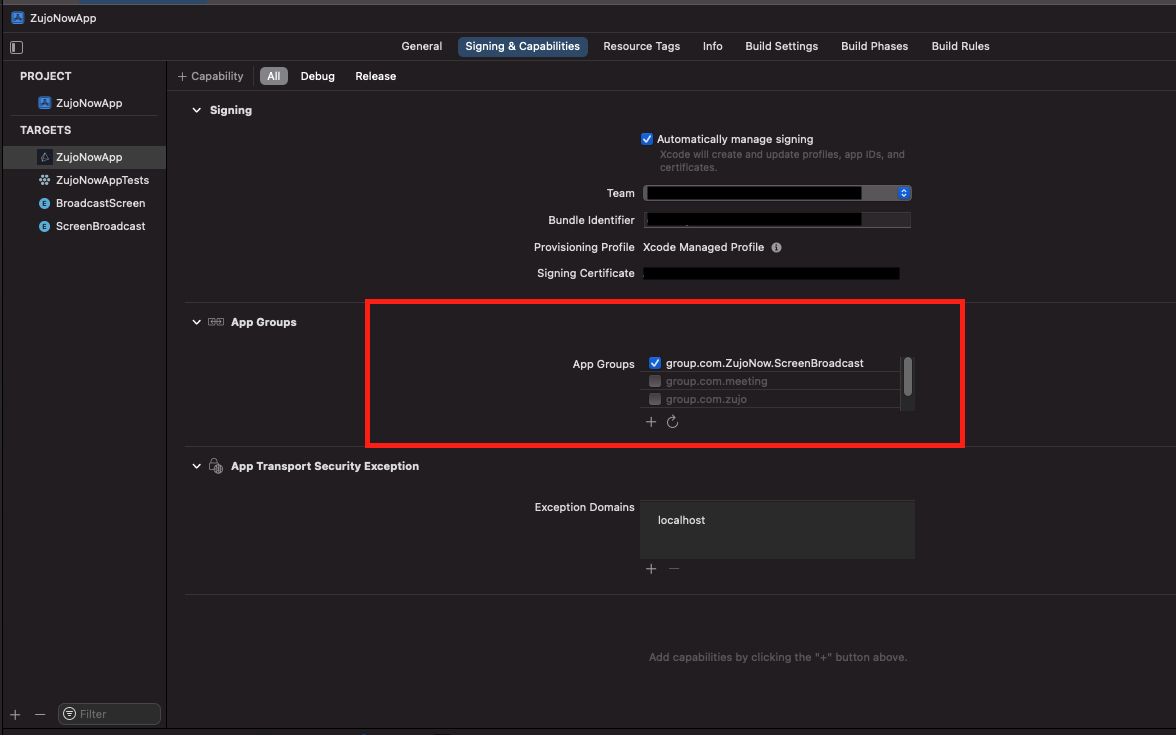Remove exception domain with minus button
This screenshot has width=1176, height=735.
pos(674,569)
